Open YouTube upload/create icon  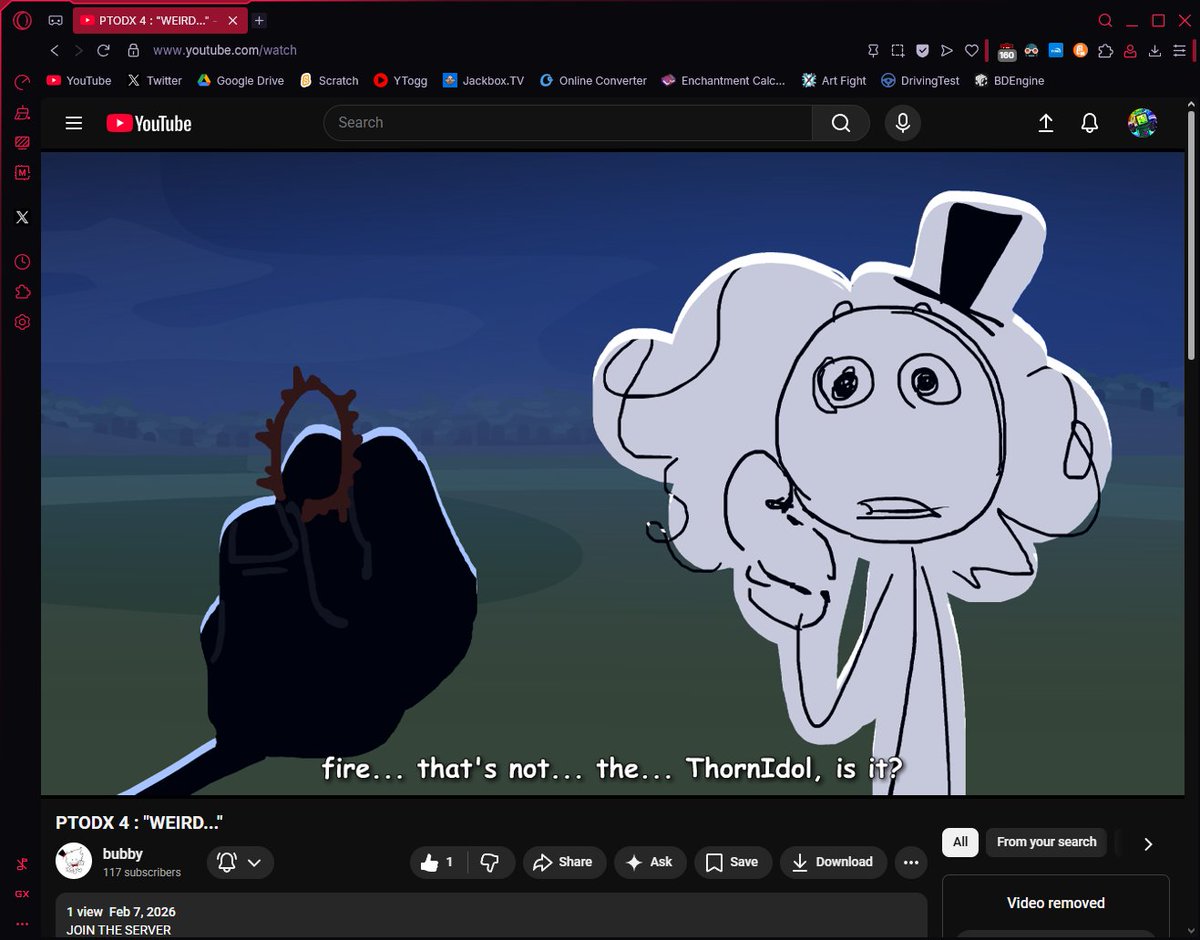pyautogui.click(x=1046, y=123)
